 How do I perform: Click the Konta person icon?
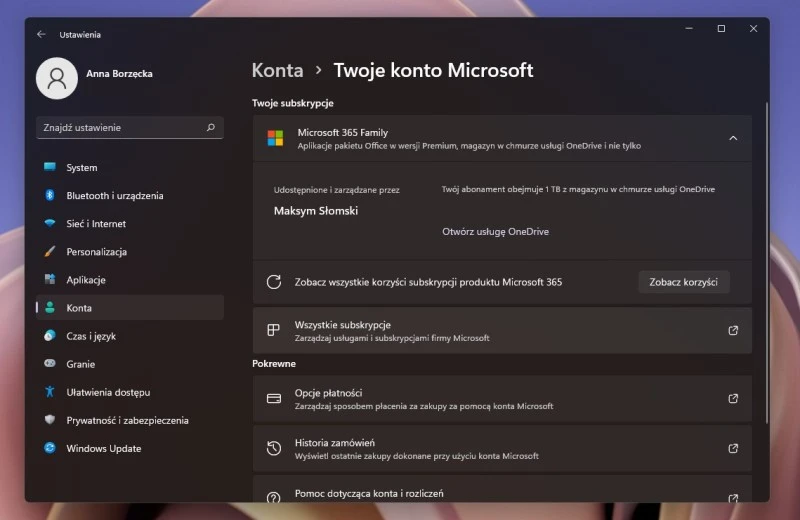49,307
